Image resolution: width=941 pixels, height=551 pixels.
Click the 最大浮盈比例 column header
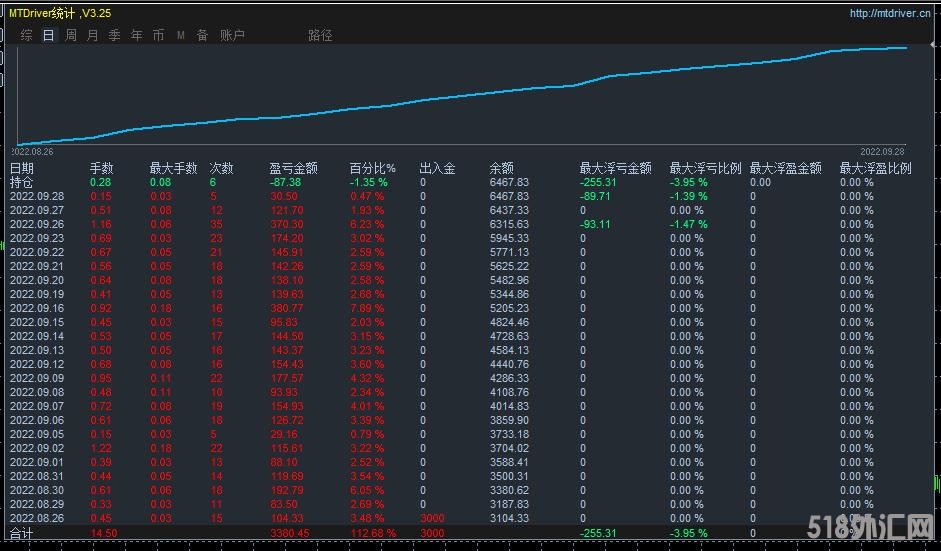point(876,168)
